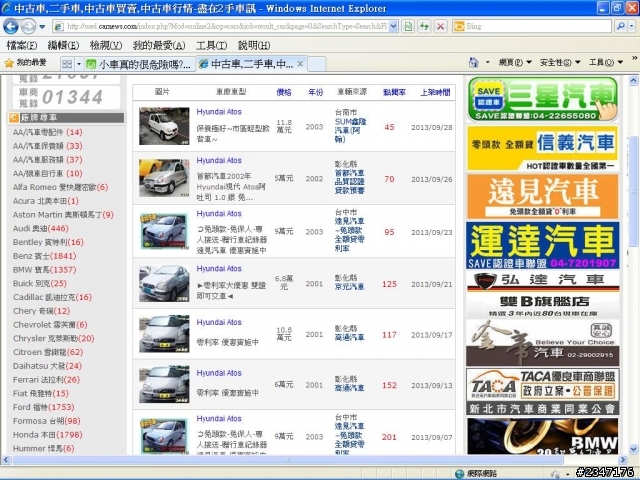The image size is (640, 480).
Task: Open the 安全性(S) command dropdown
Action: [x=560, y=62]
